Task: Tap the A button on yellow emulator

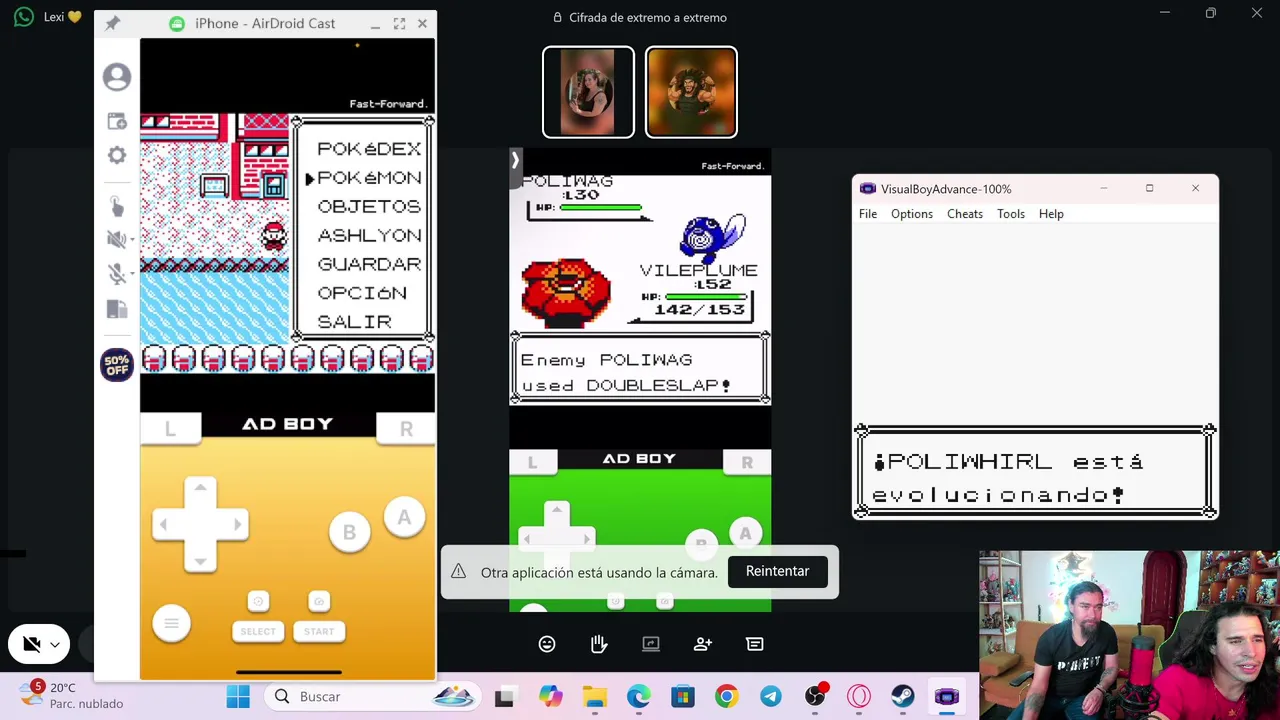Action: coord(404,517)
